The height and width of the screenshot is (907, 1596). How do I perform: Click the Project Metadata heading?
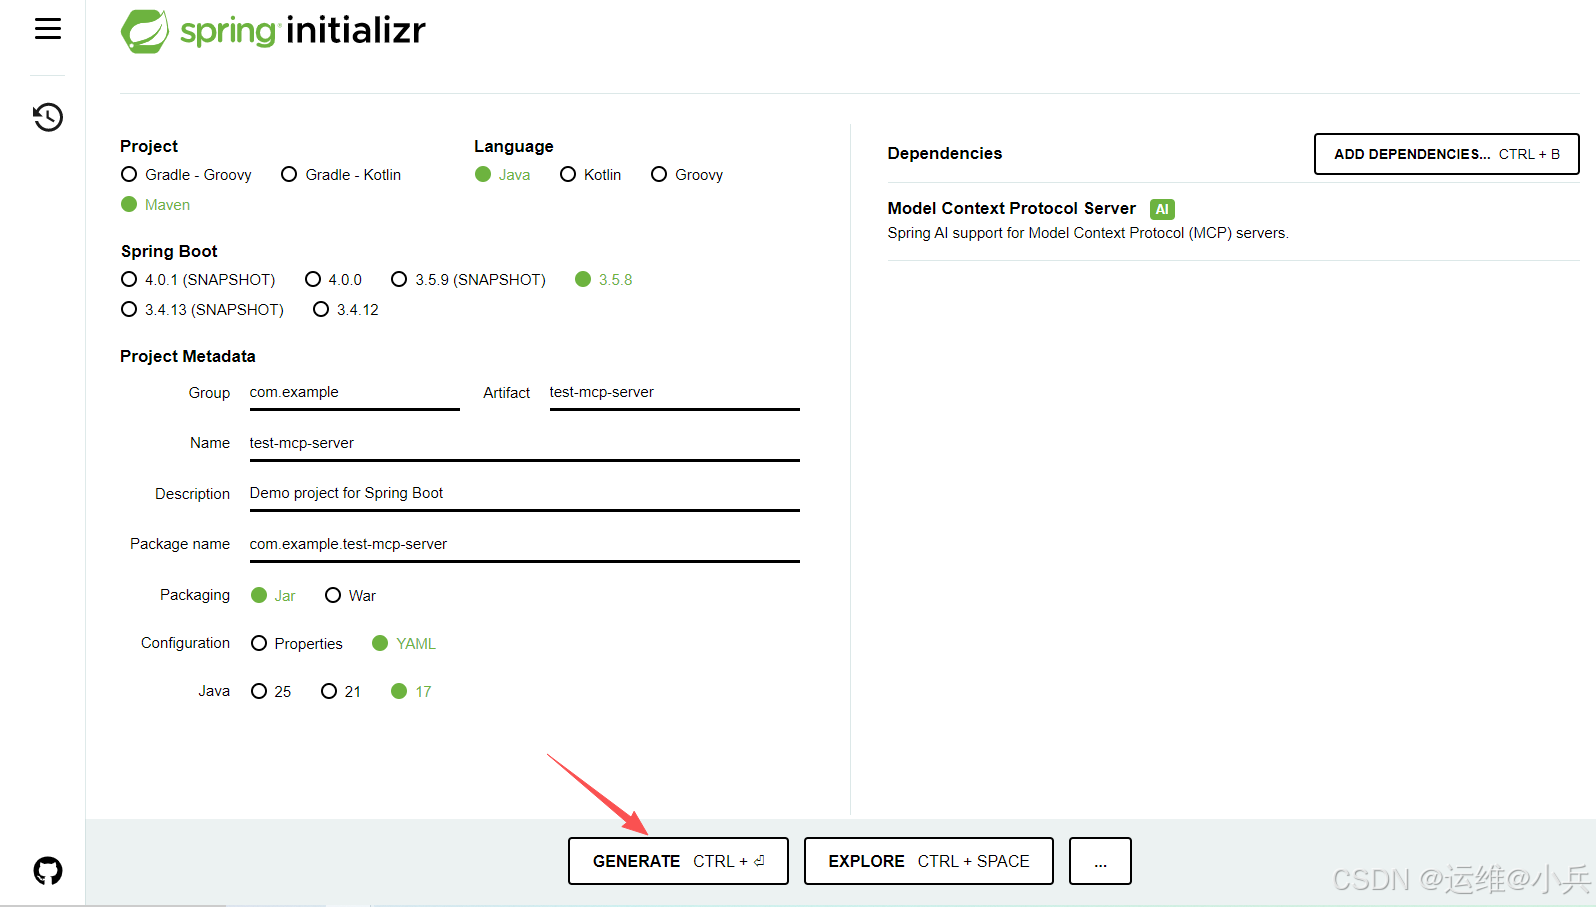(188, 356)
